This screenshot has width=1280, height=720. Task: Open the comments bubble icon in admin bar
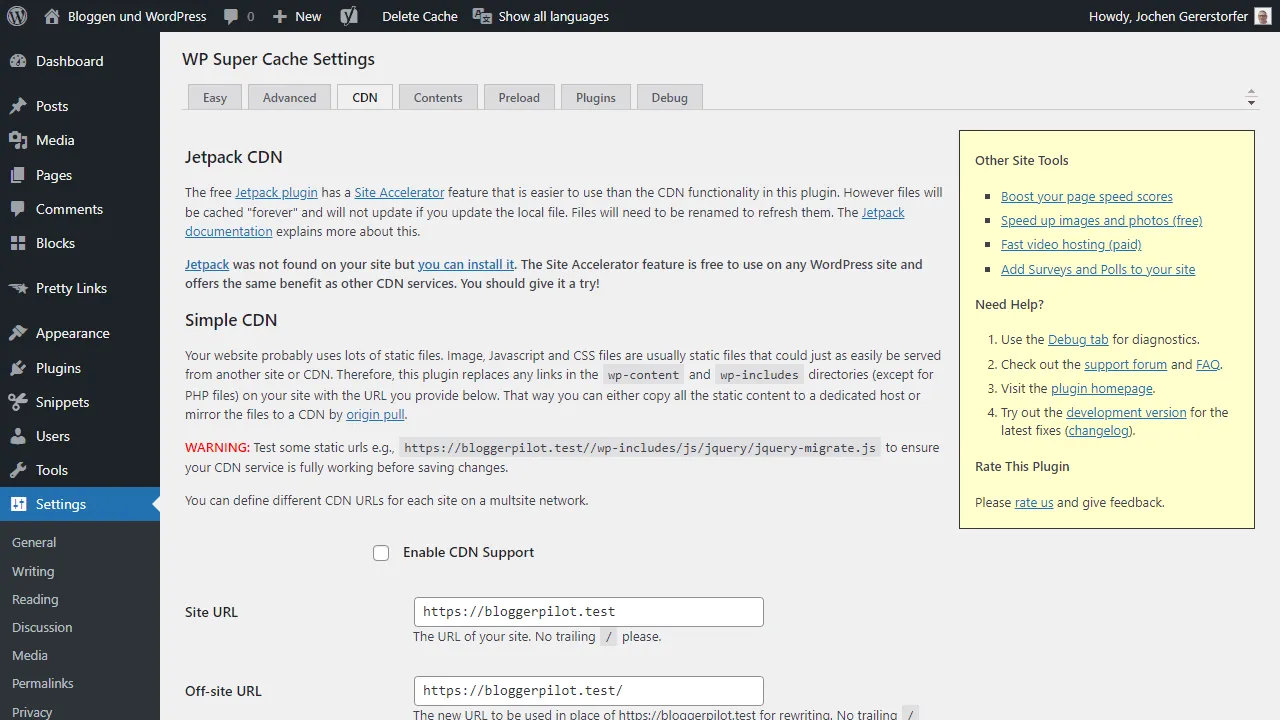pyautogui.click(x=232, y=17)
